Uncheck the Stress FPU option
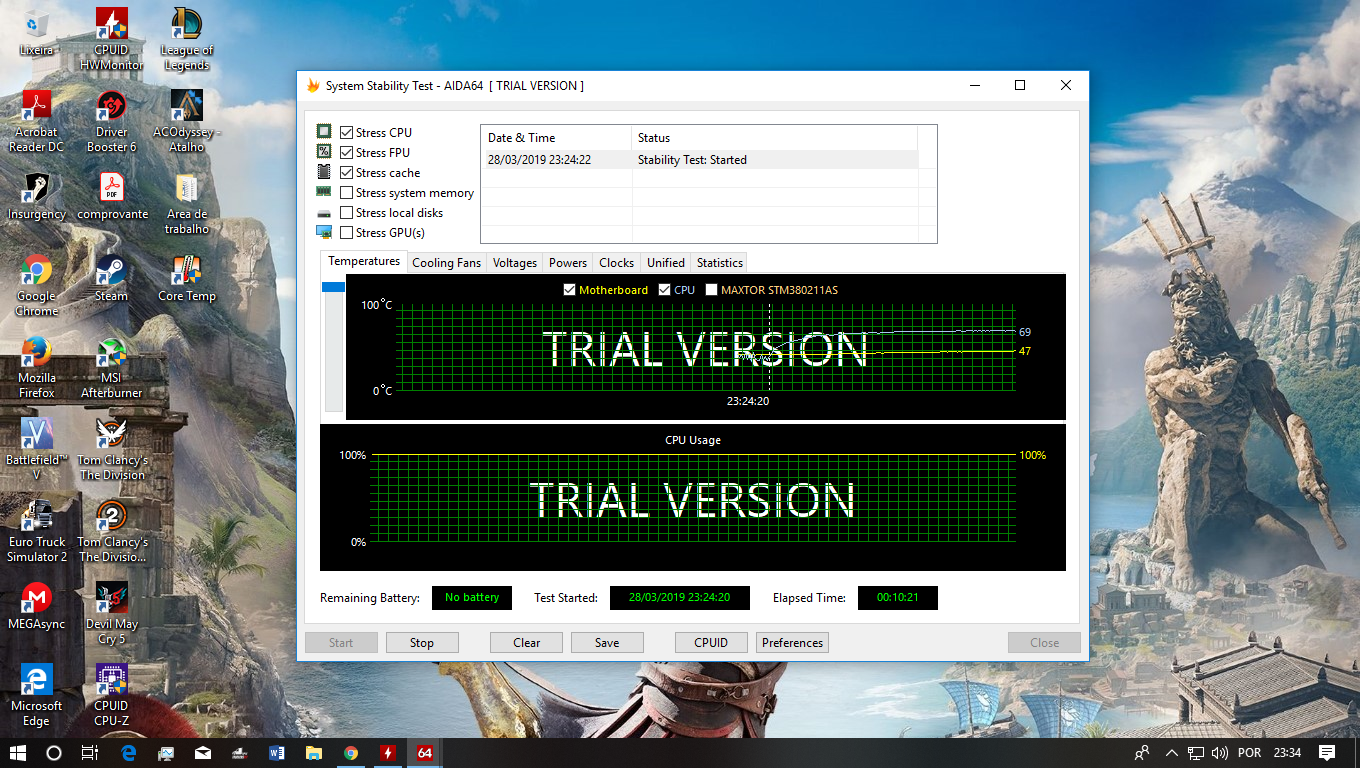 tap(346, 152)
